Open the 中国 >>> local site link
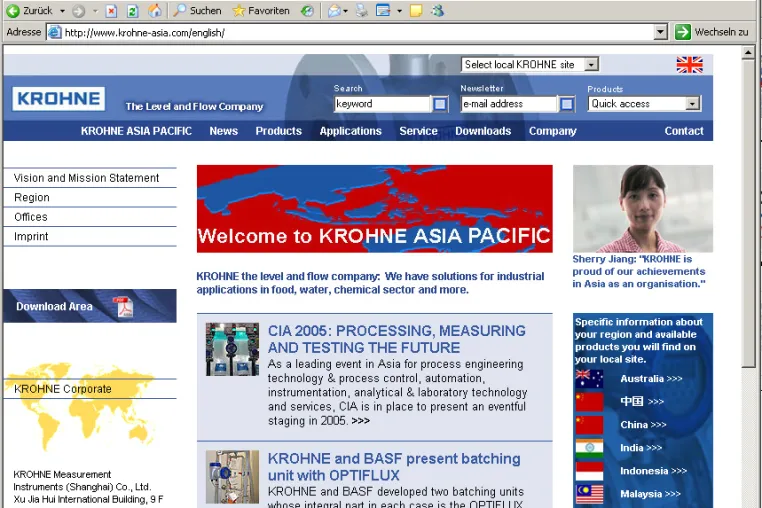Screen dimensions: 762x508 coord(641,402)
